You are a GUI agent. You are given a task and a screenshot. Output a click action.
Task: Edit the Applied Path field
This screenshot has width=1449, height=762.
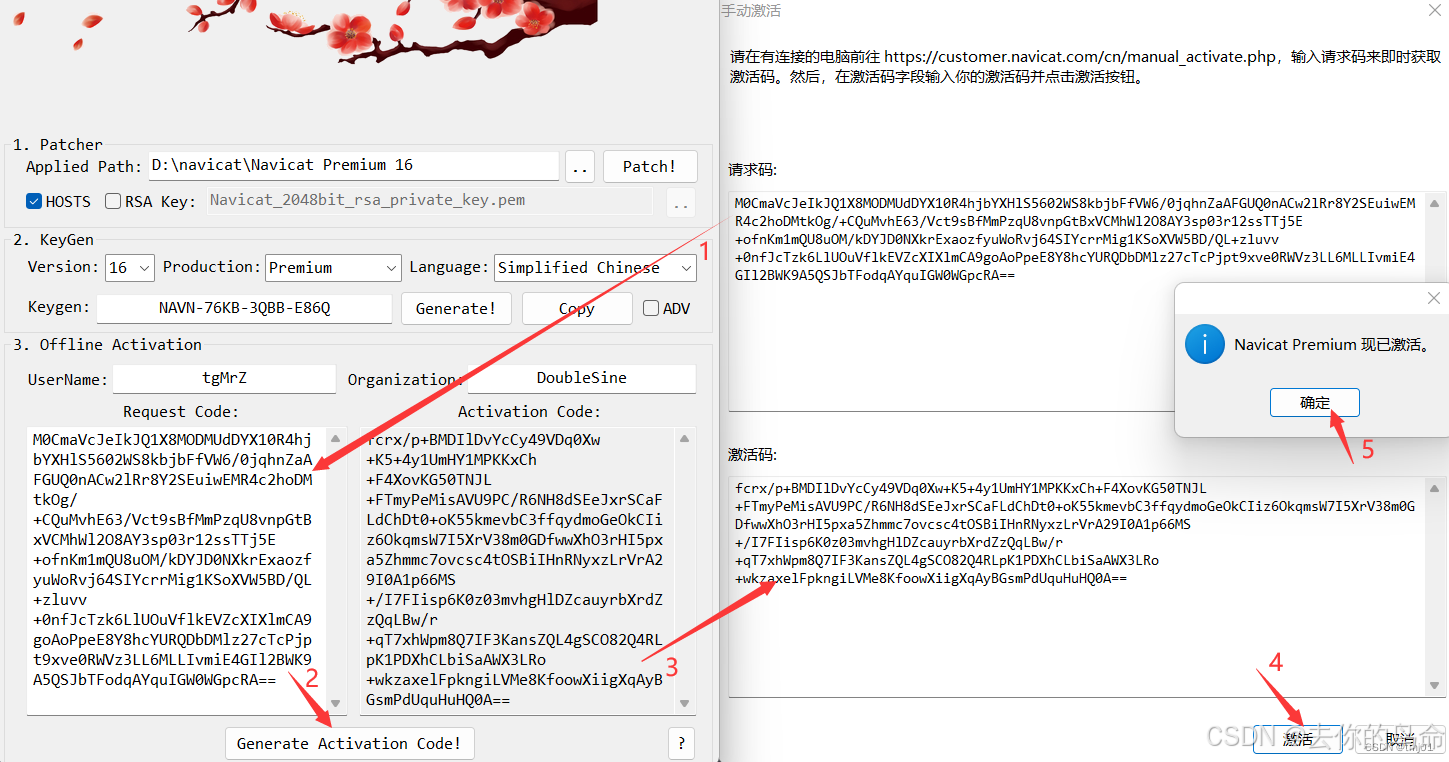click(x=354, y=166)
